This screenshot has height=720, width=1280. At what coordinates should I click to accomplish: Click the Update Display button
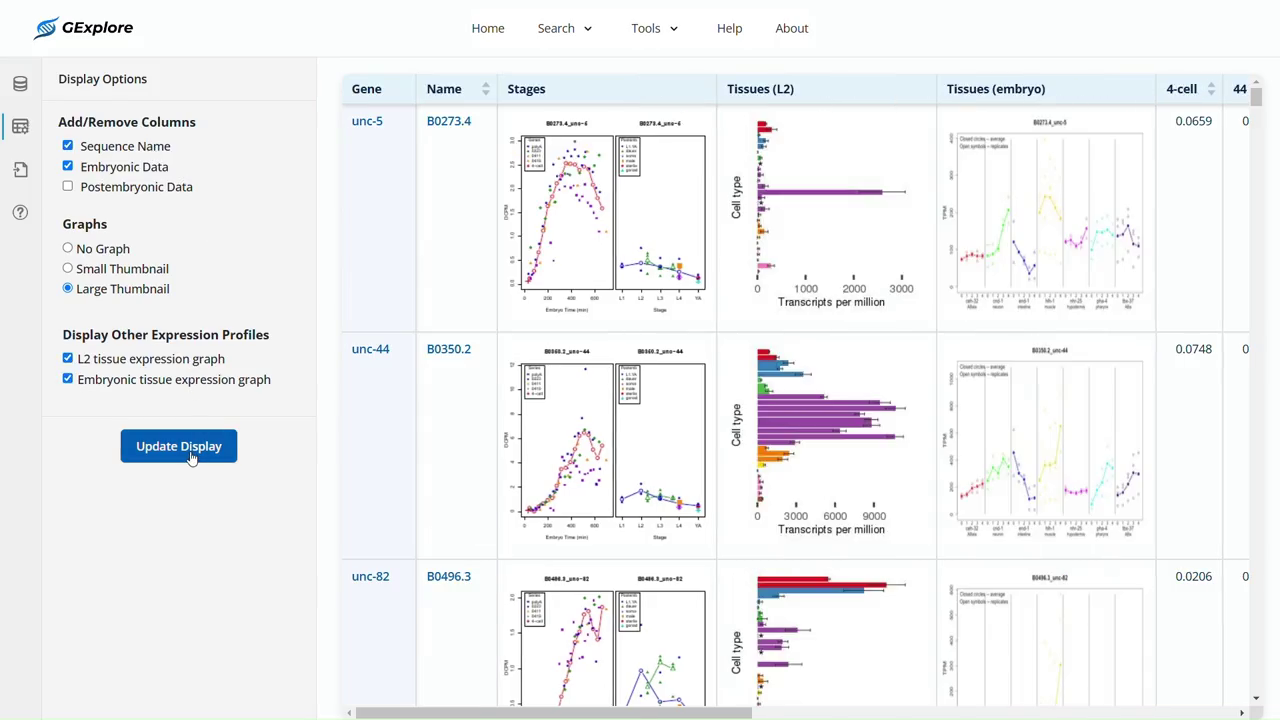[x=179, y=446]
